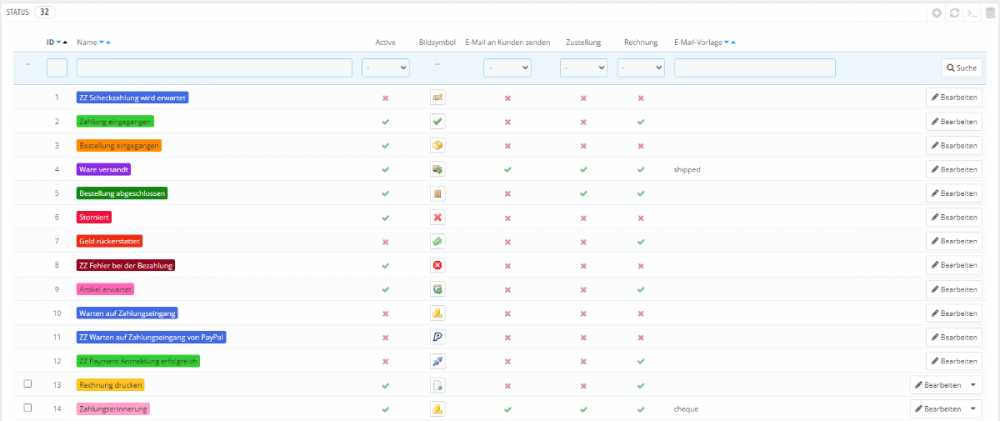Toggle Active status for ZZ Scheckzahlung wird erwartet
The height and width of the screenshot is (421, 1000).
(385, 98)
